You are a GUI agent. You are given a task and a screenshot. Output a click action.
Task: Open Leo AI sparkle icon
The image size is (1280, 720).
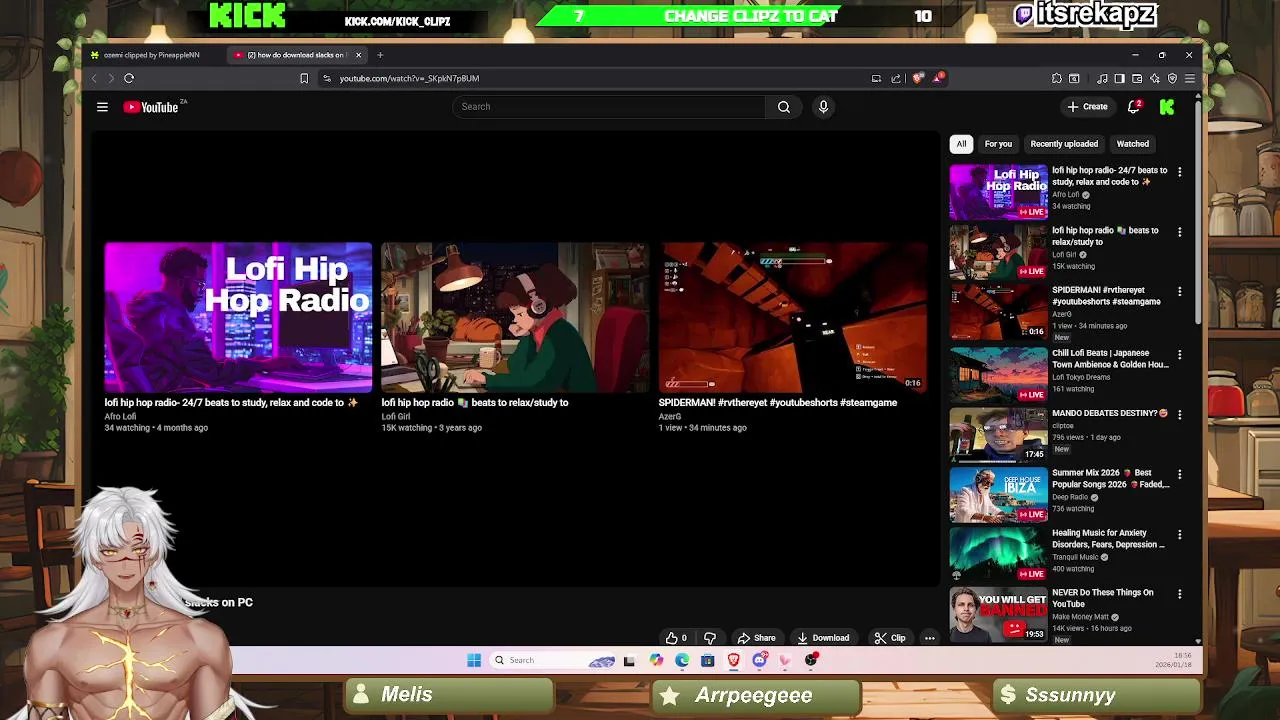[1155, 78]
